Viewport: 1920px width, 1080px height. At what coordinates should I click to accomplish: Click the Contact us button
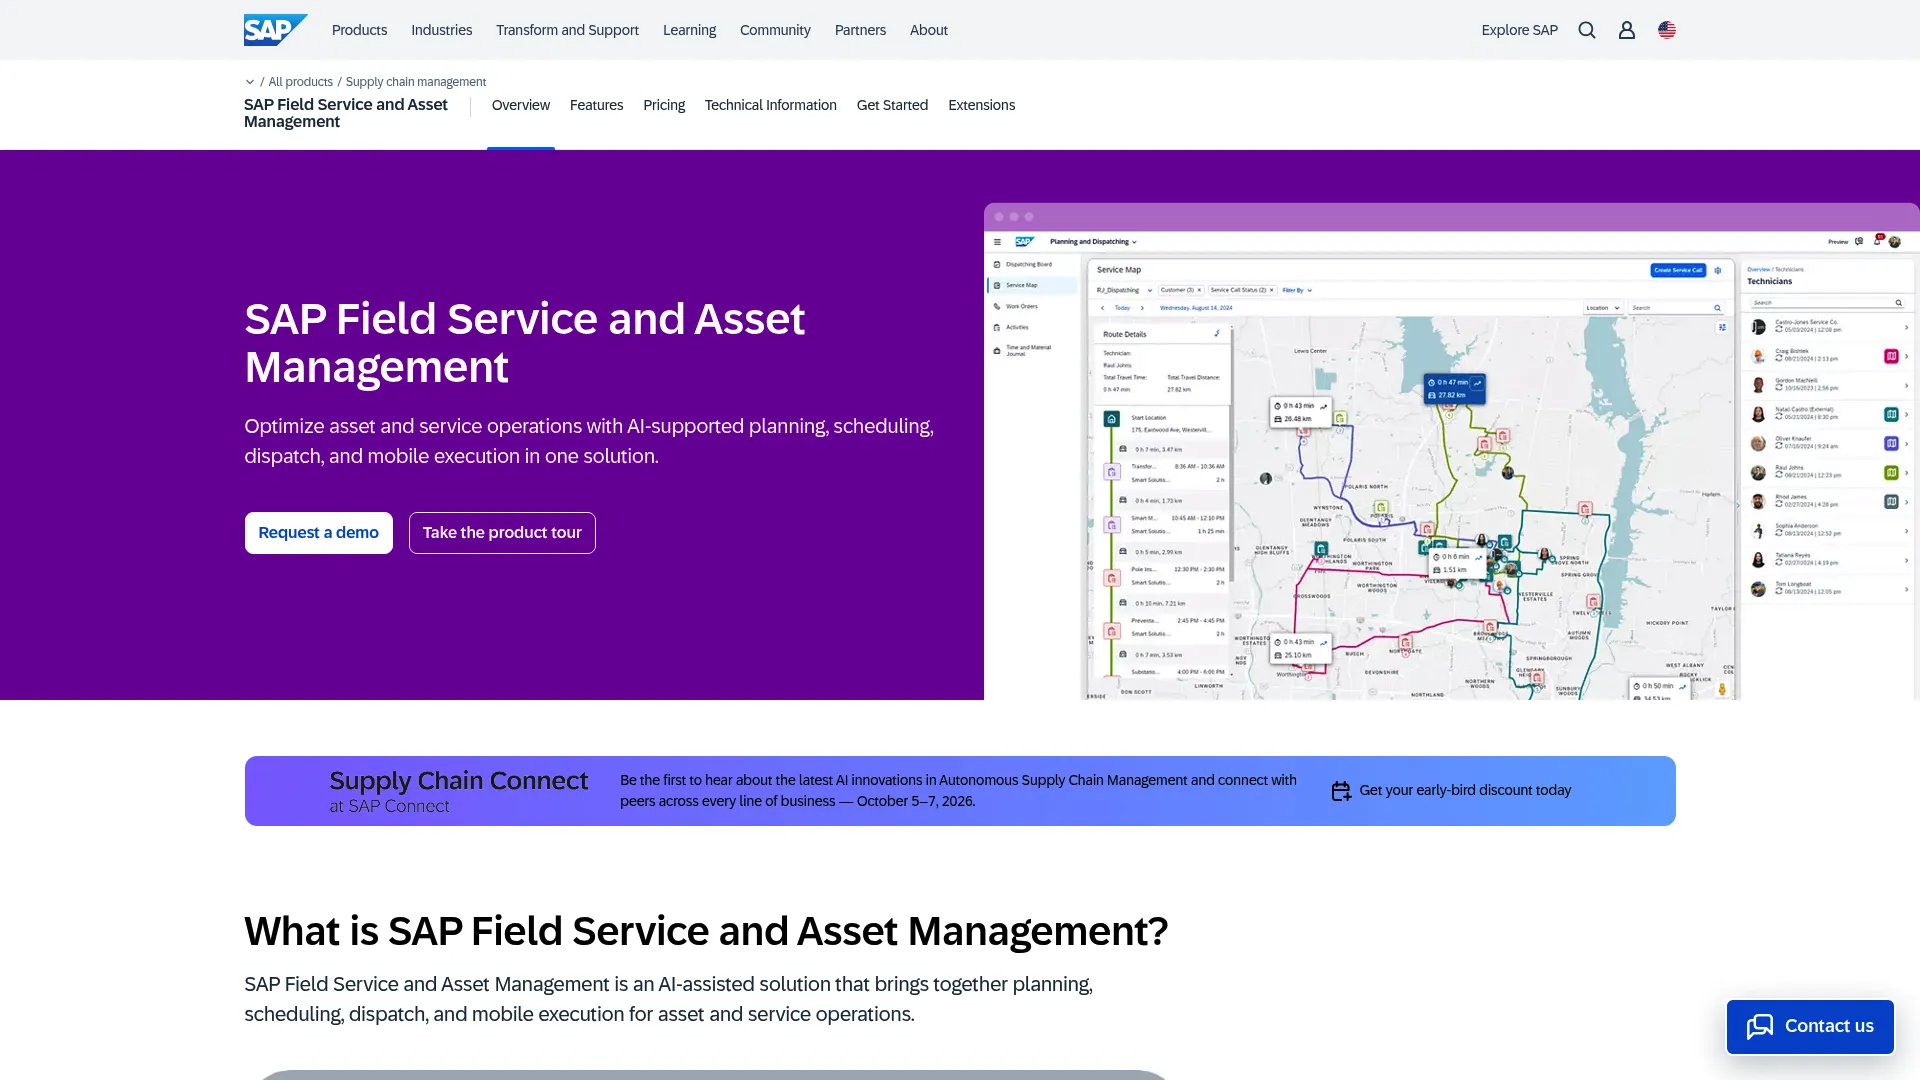coord(1810,1027)
